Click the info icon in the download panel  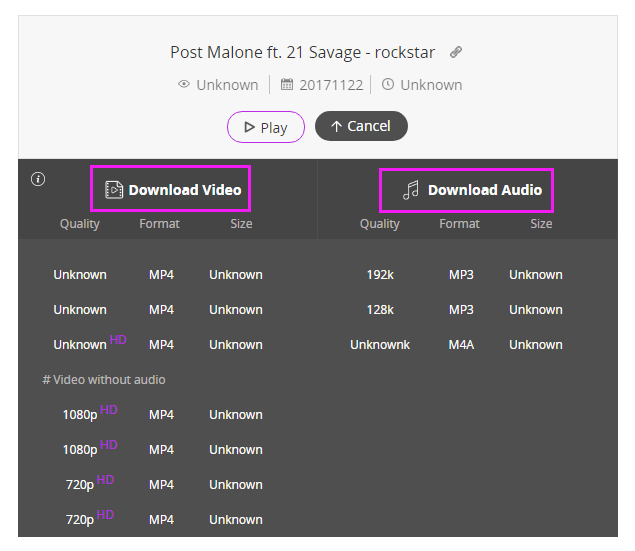point(38,179)
